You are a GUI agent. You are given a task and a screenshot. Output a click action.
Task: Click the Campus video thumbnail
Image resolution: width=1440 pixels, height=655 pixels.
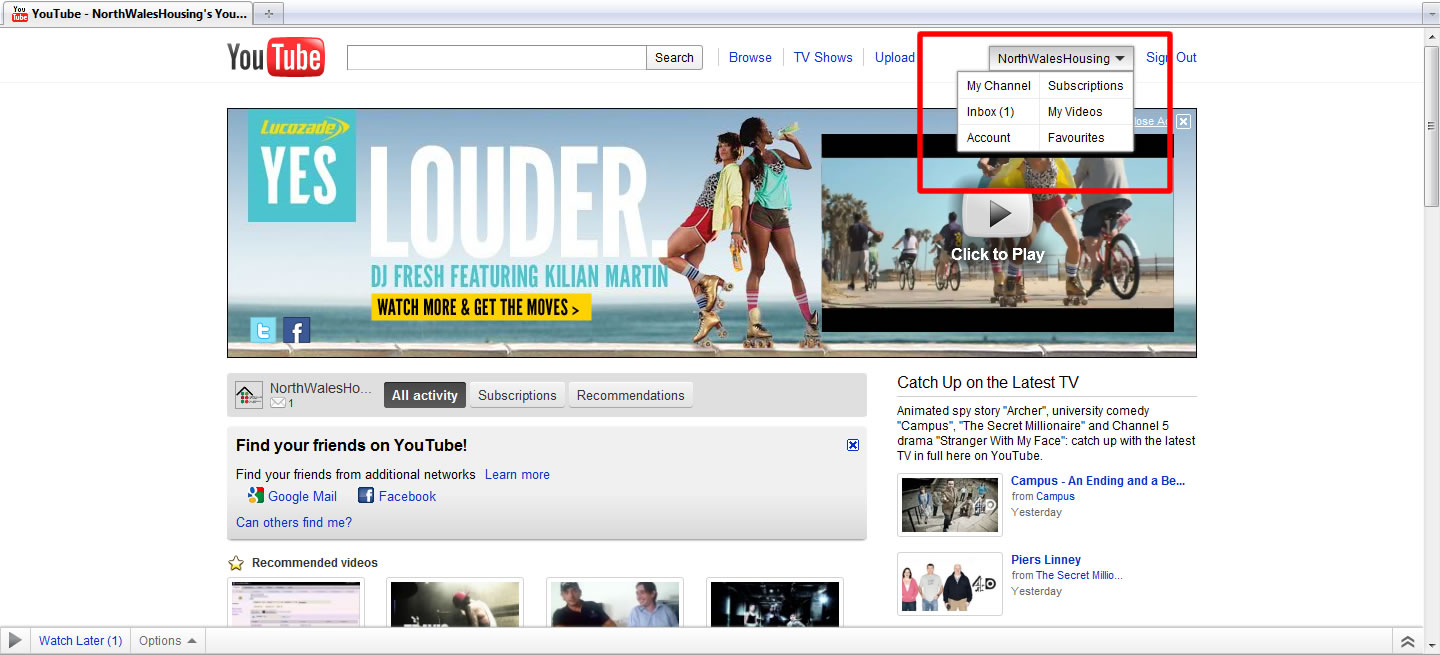949,505
